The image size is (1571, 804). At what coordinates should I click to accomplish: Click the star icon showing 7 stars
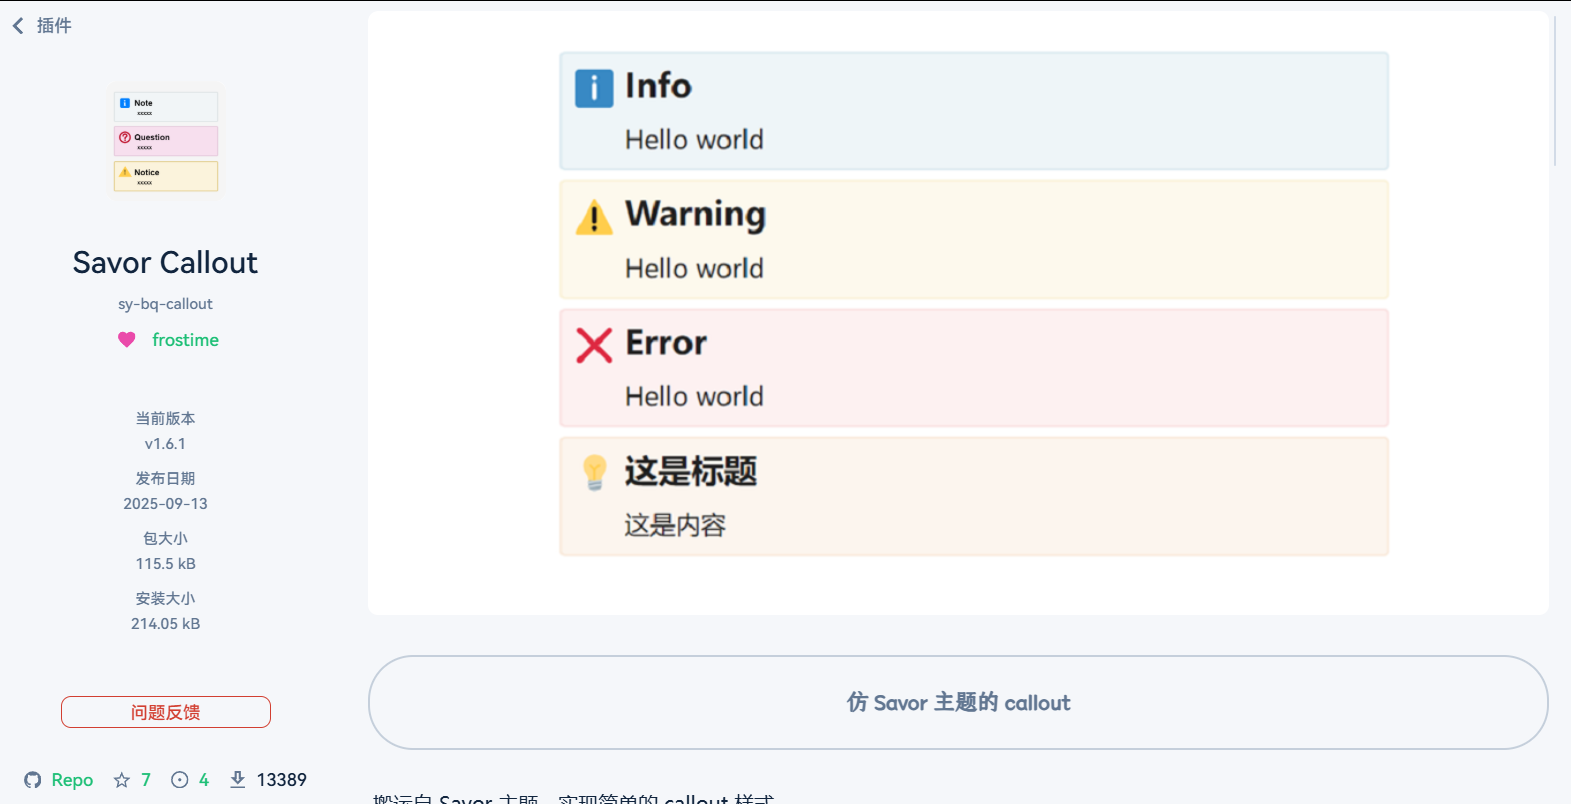pos(122,780)
